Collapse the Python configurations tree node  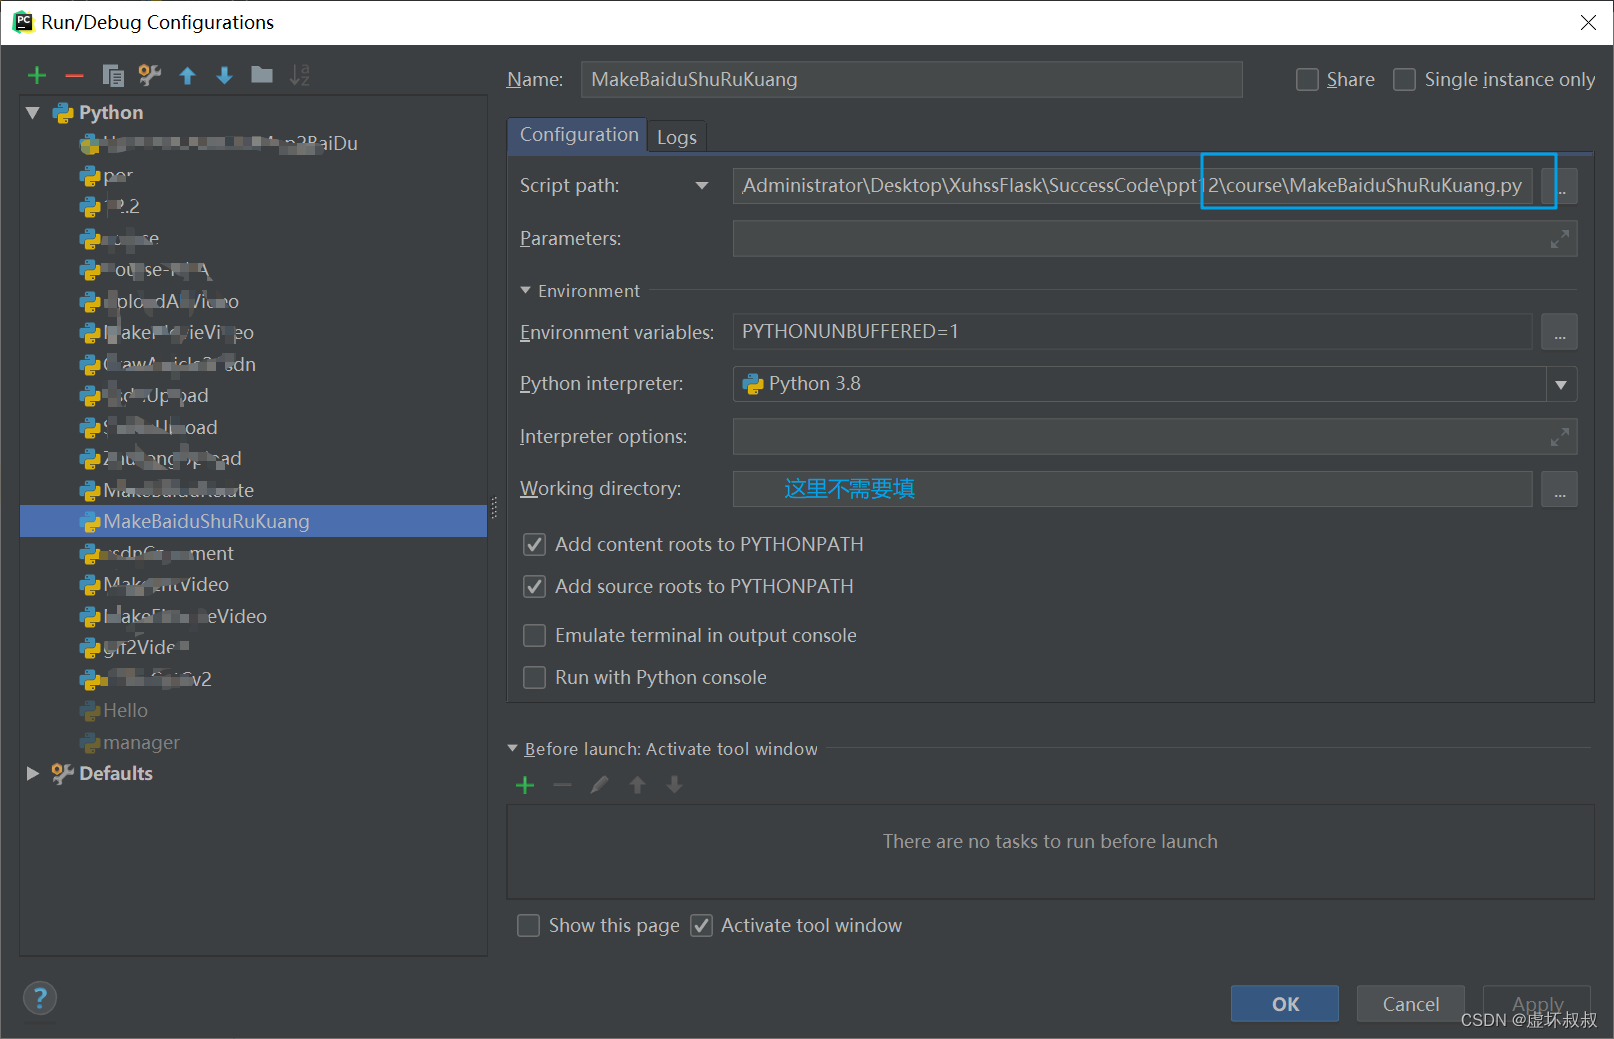[x=32, y=113]
